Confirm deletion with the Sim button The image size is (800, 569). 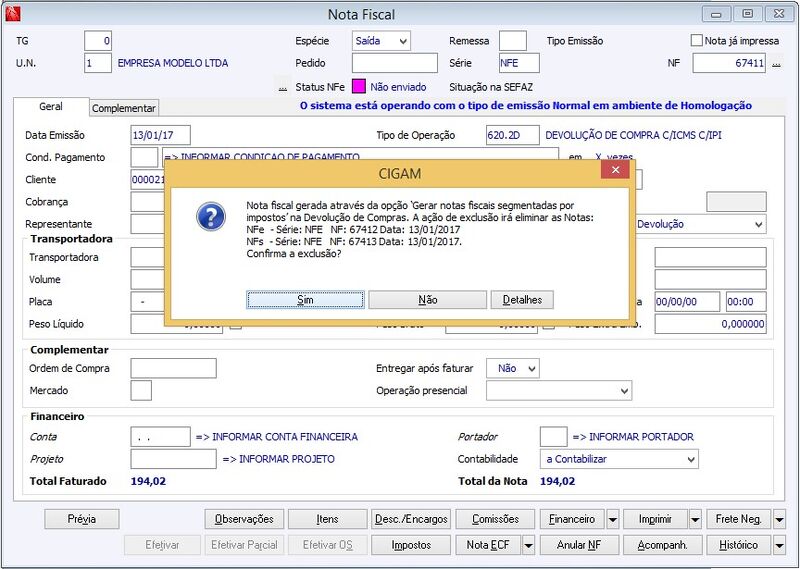click(x=305, y=300)
